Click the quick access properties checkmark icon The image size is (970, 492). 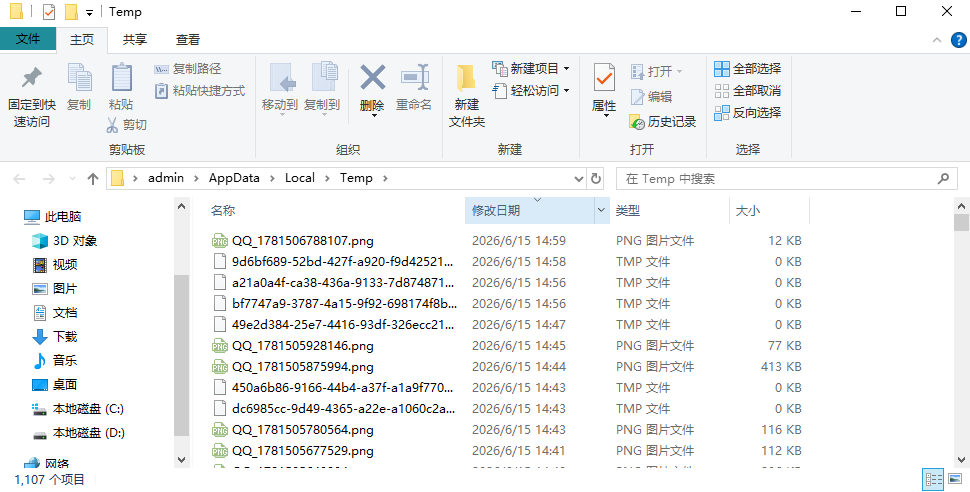tap(48, 12)
